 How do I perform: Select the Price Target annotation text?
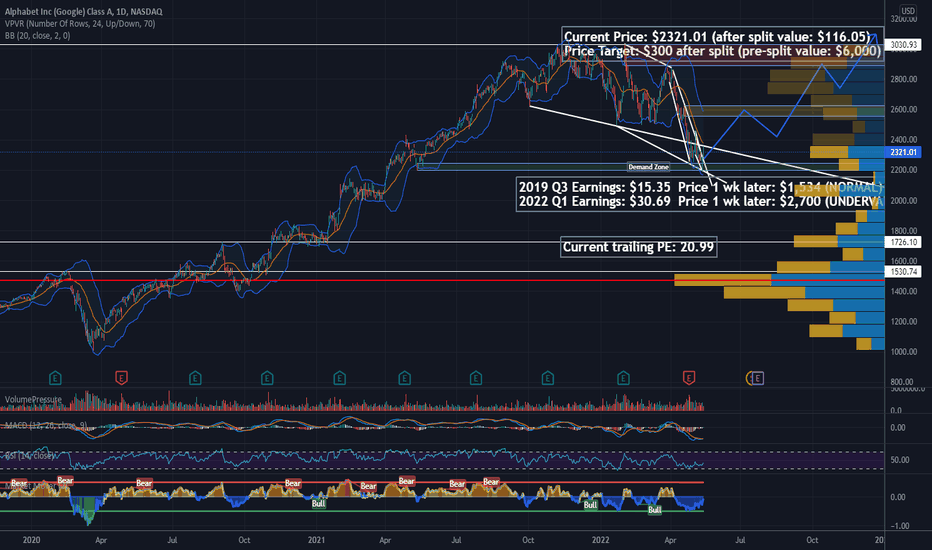coord(722,51)
